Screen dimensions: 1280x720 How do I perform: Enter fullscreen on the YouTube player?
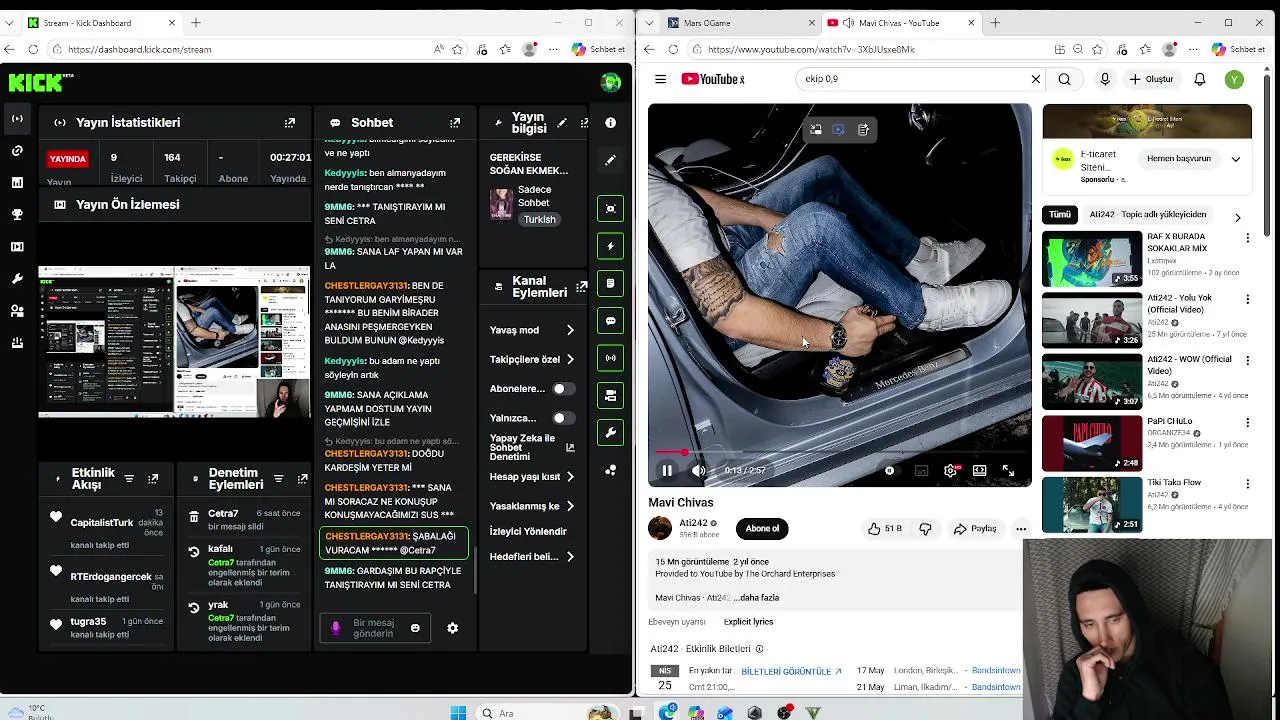pyautogui.click(x=1008, y=471)
